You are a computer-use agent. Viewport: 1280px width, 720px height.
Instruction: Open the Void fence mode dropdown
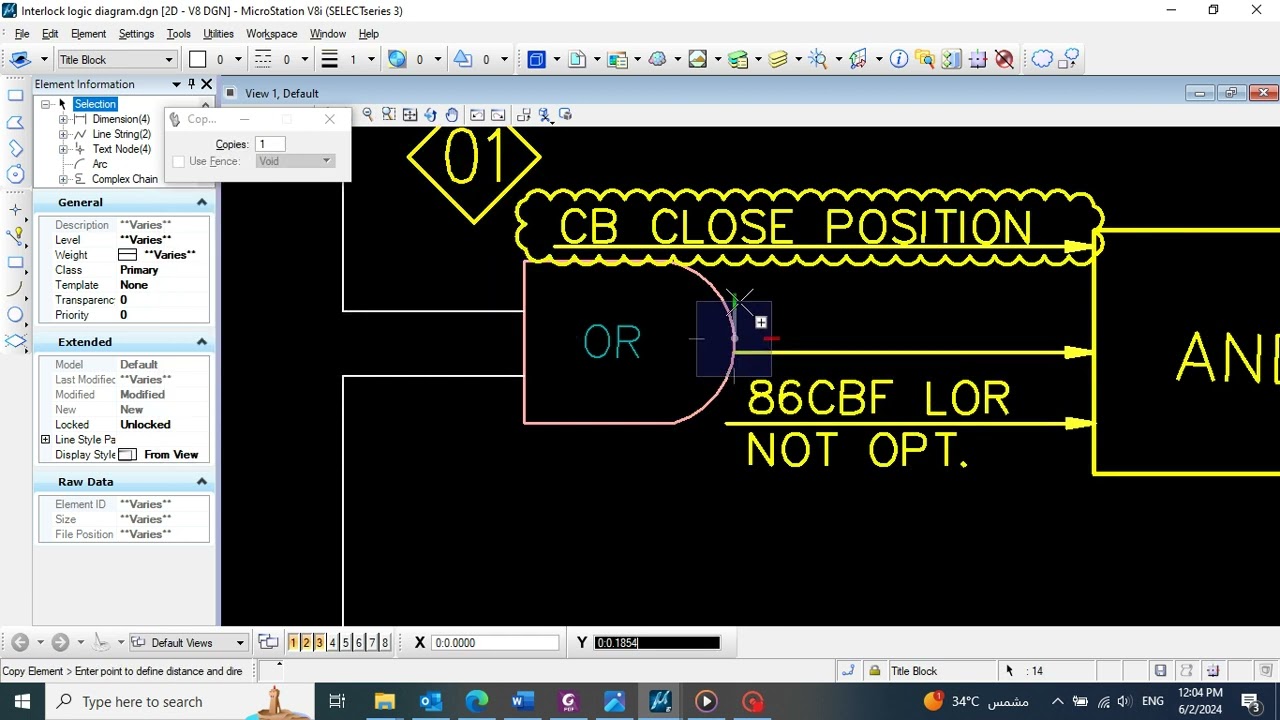pyautogui.click(x=294, y=161)
